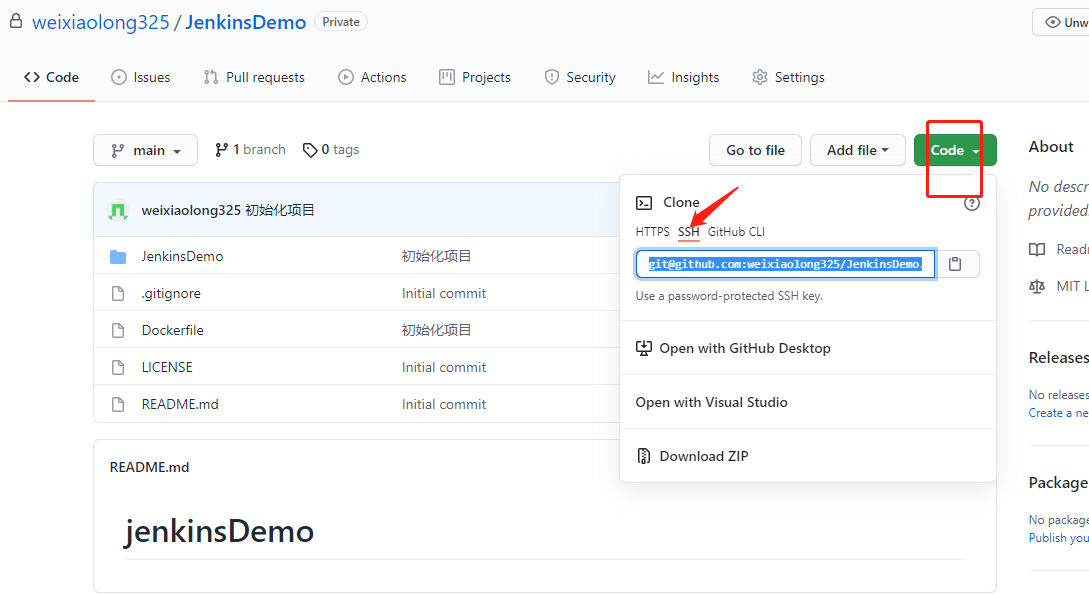Click 初始化项目 commit message for JenkinsDemo folder
Image resolution: width=1089 pixels, height=594 pixels.
pos(436,256)
